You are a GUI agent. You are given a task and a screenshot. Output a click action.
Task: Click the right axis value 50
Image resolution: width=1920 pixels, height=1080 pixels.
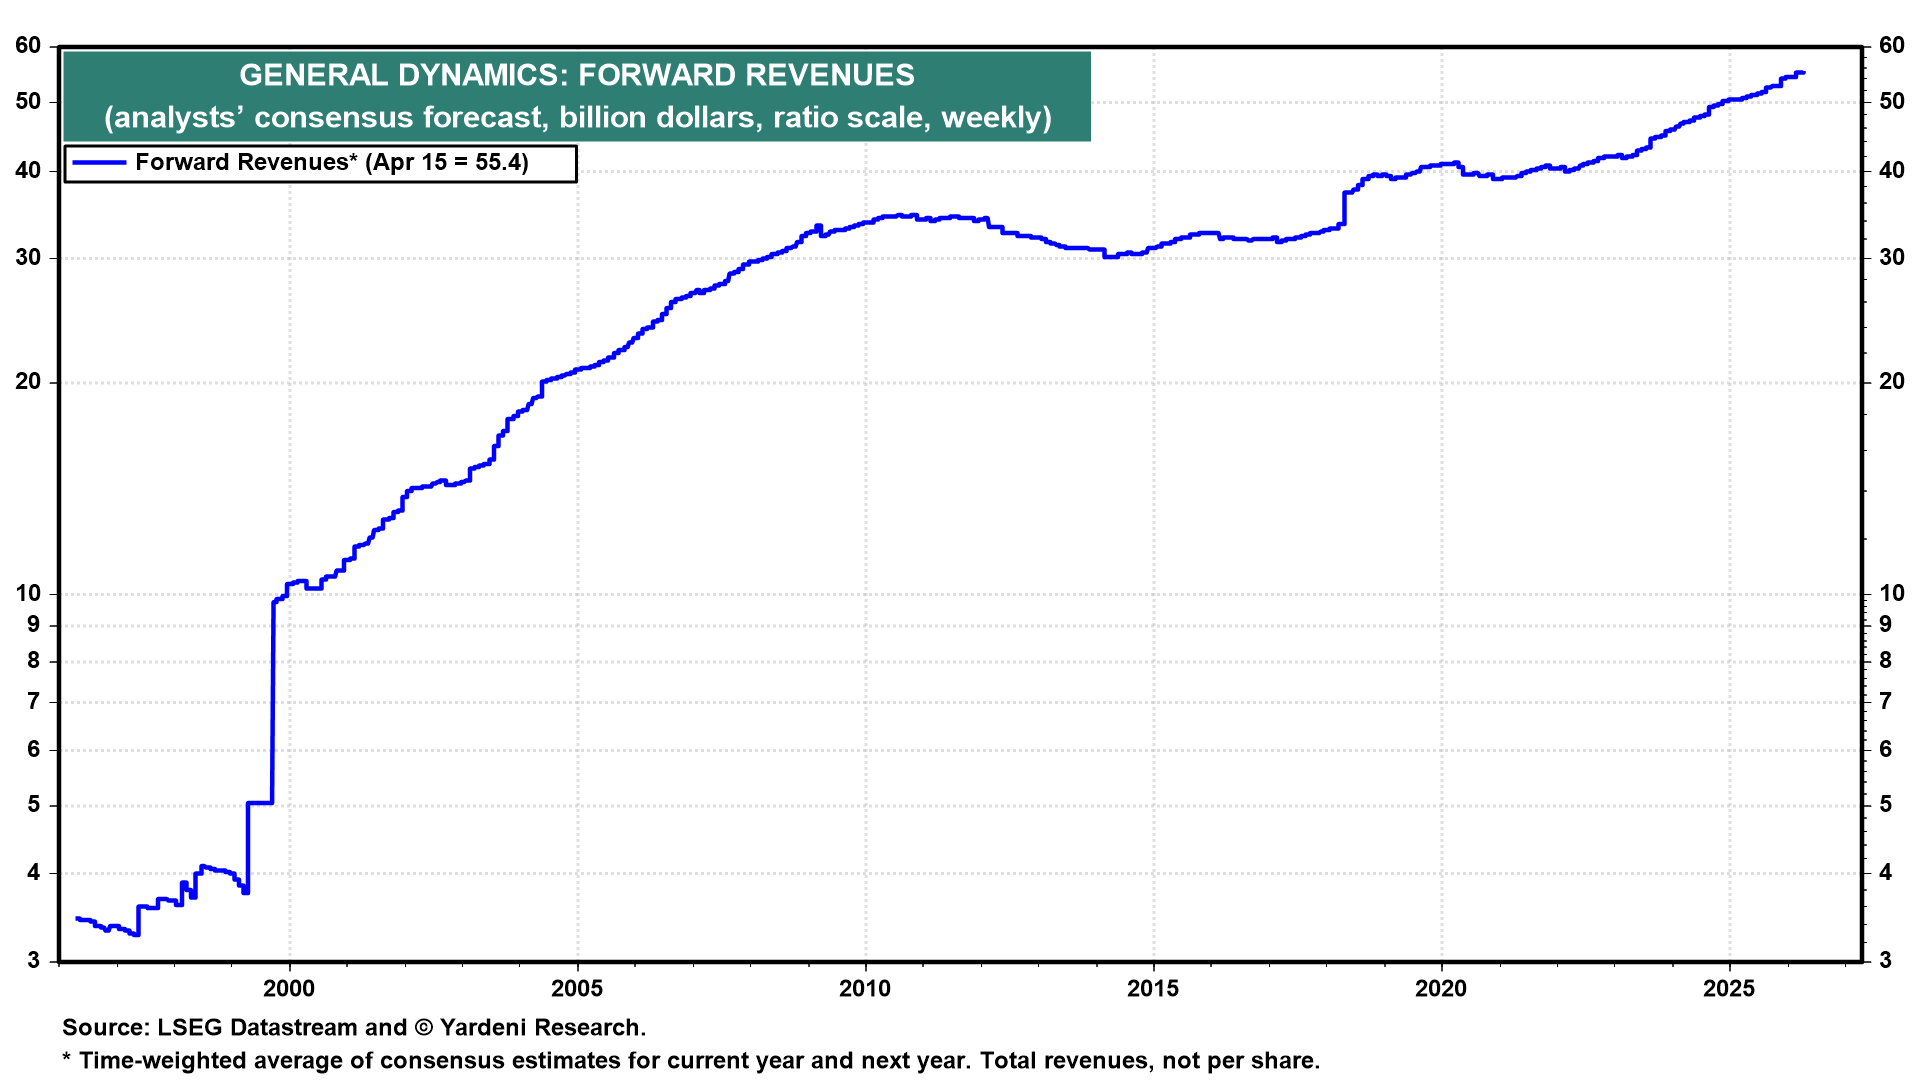(1891, 102)
